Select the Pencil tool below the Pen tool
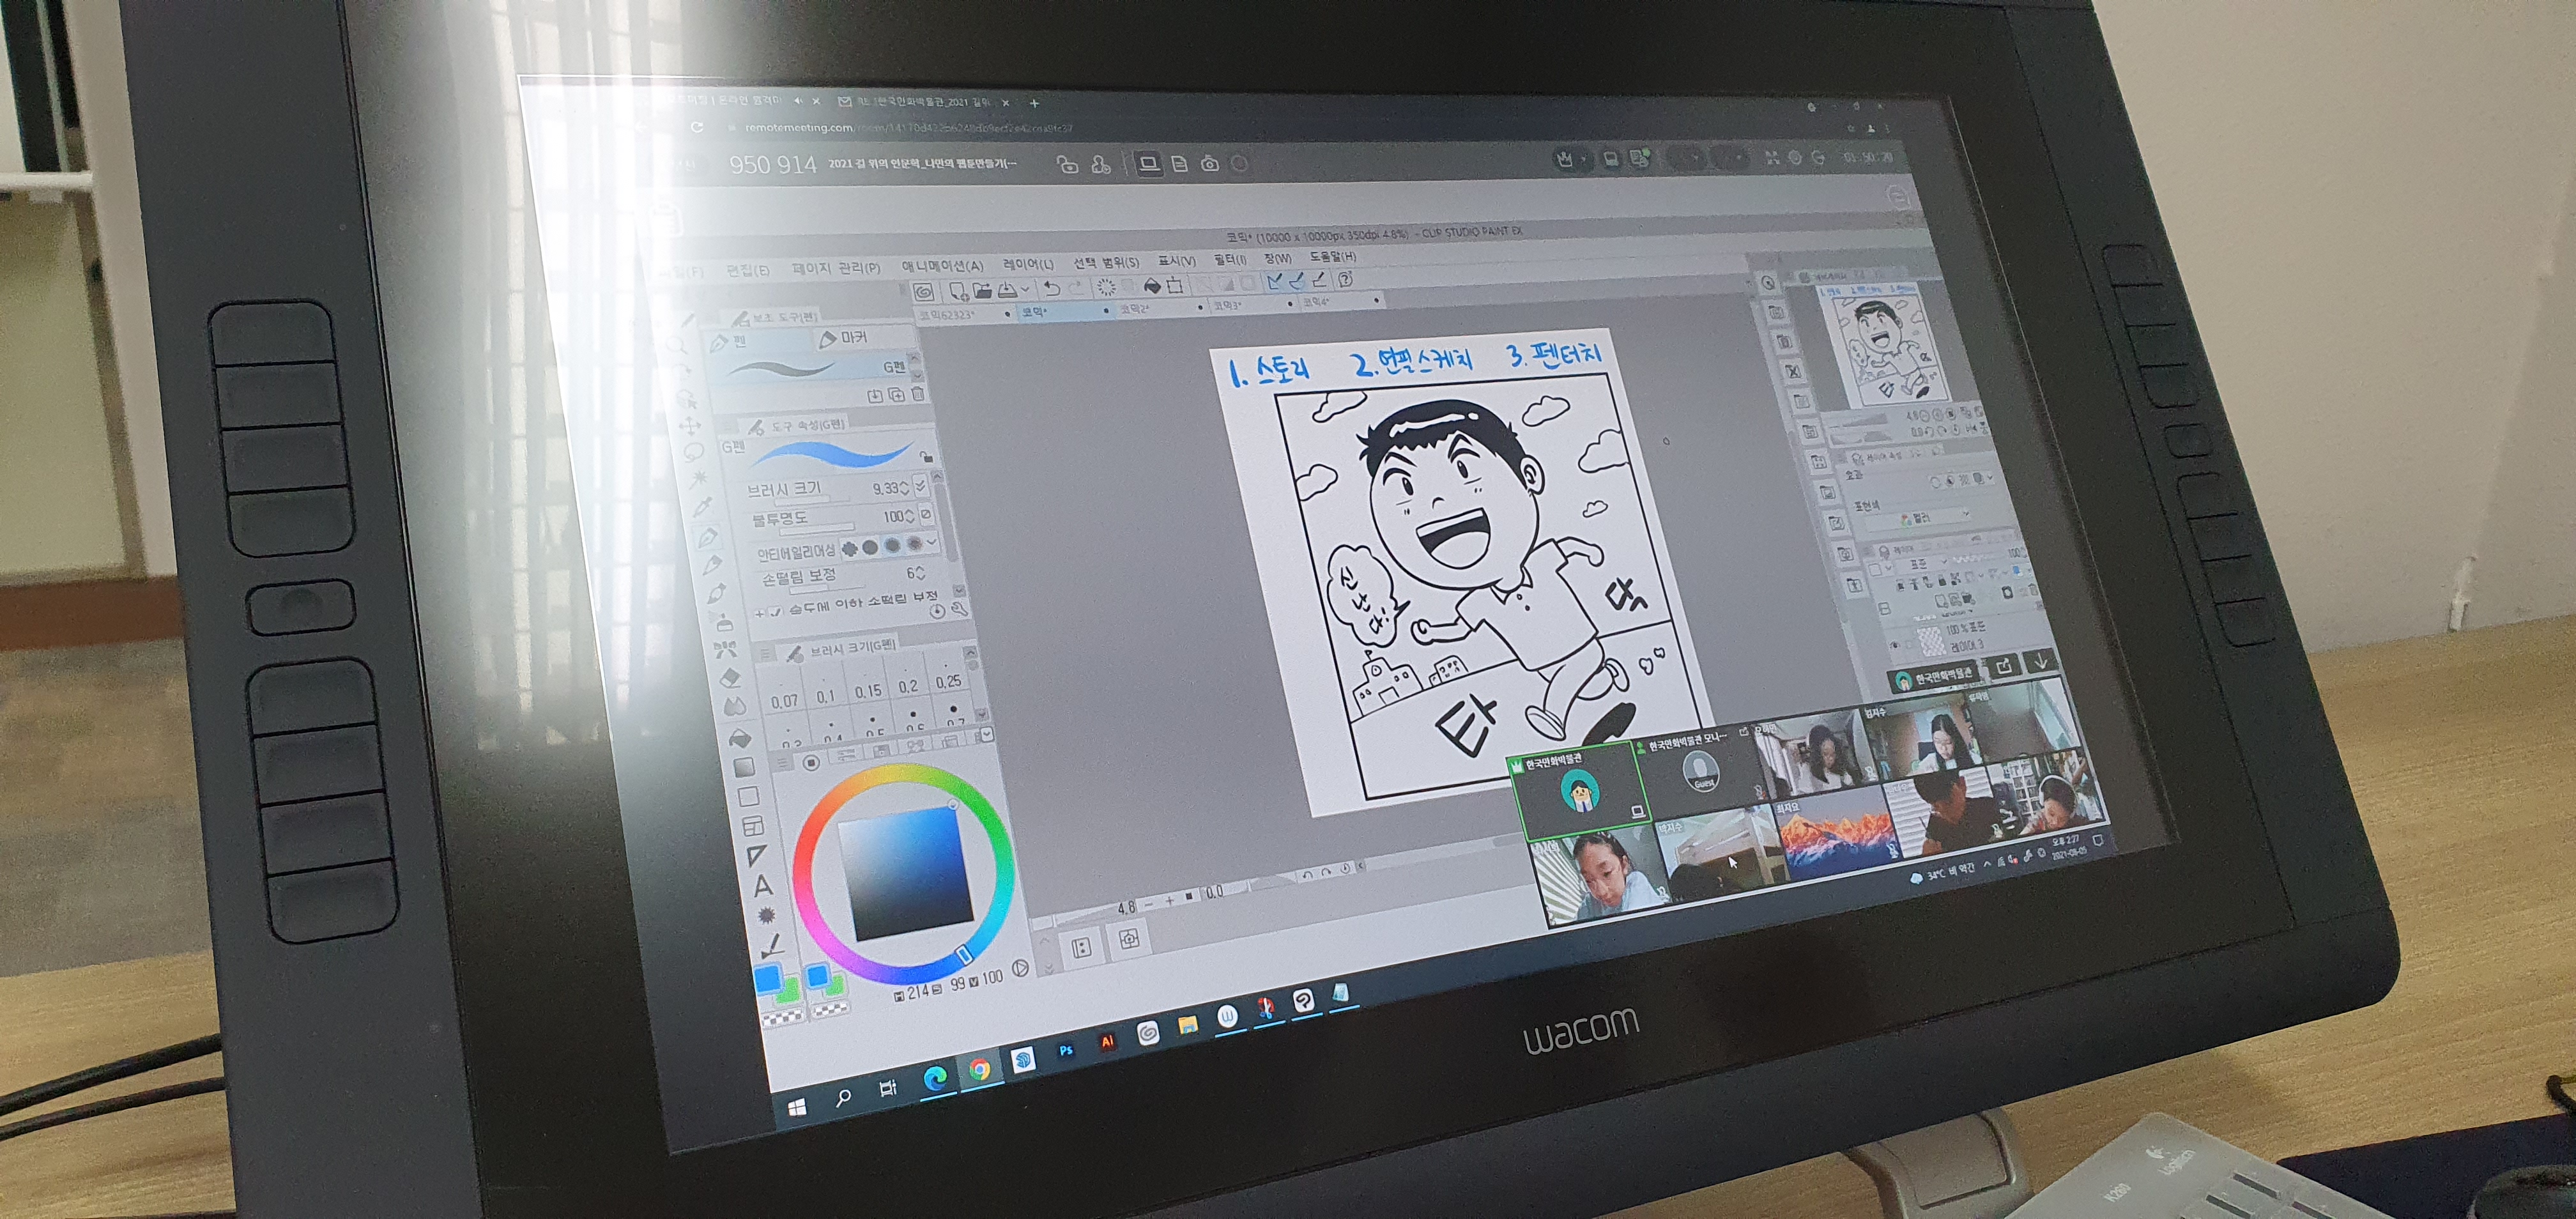 click(x=713, y=565)
